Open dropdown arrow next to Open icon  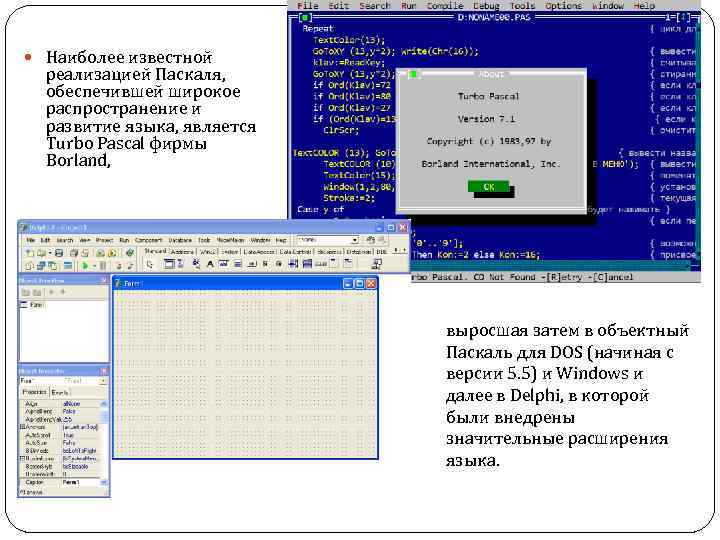click(x=50, y=253)
